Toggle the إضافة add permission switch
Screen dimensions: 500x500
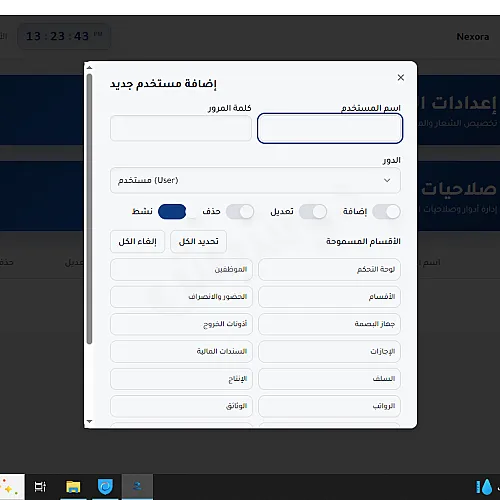click(386, 212)
